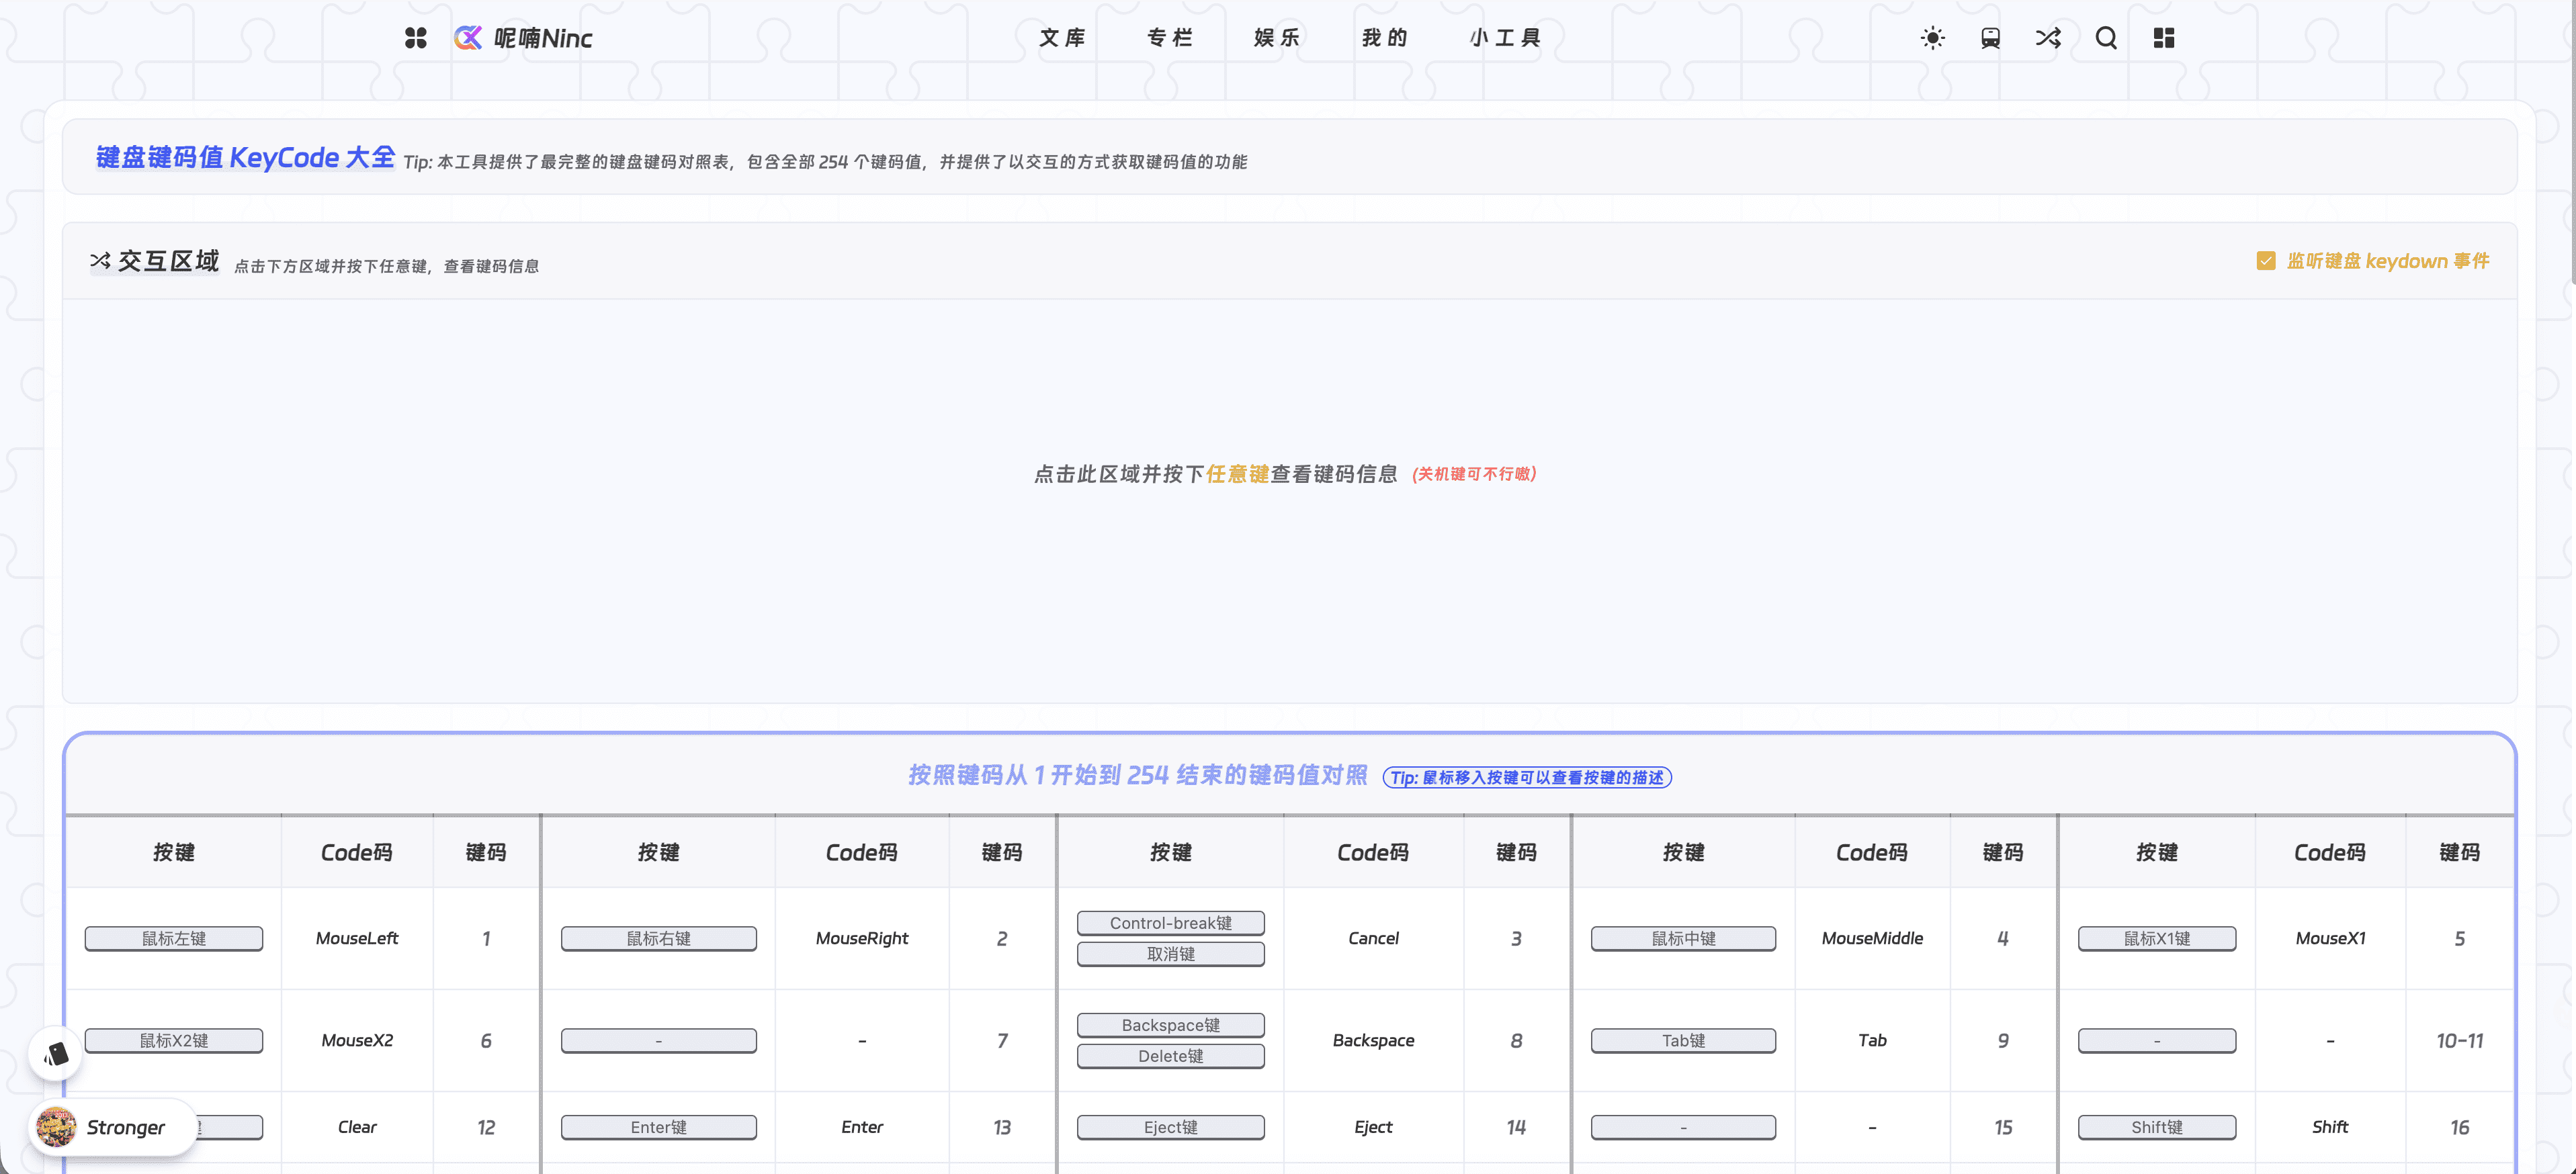The height and width of the screenshot is (1174, 2576).
Task: Click the Stronger music player avatar
Action: point(56,1127)
